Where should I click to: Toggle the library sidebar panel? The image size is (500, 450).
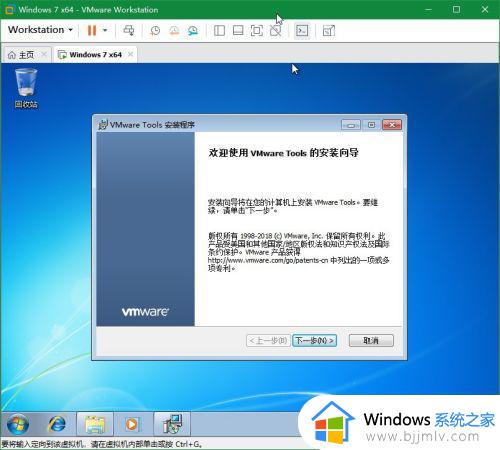(219, 31)
